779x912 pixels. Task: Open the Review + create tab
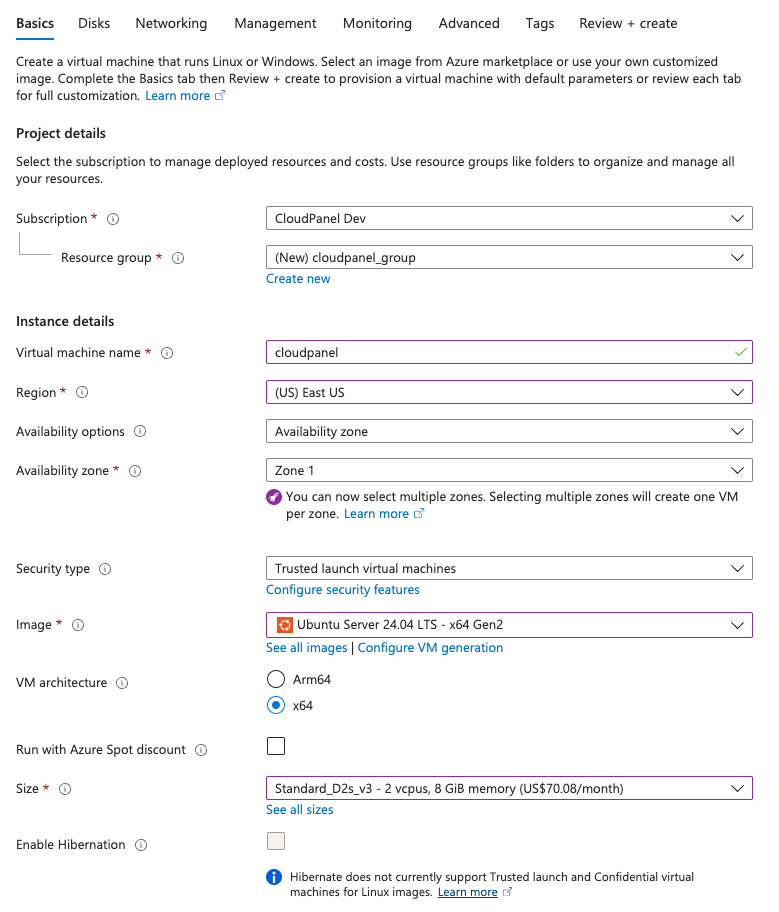628,23
